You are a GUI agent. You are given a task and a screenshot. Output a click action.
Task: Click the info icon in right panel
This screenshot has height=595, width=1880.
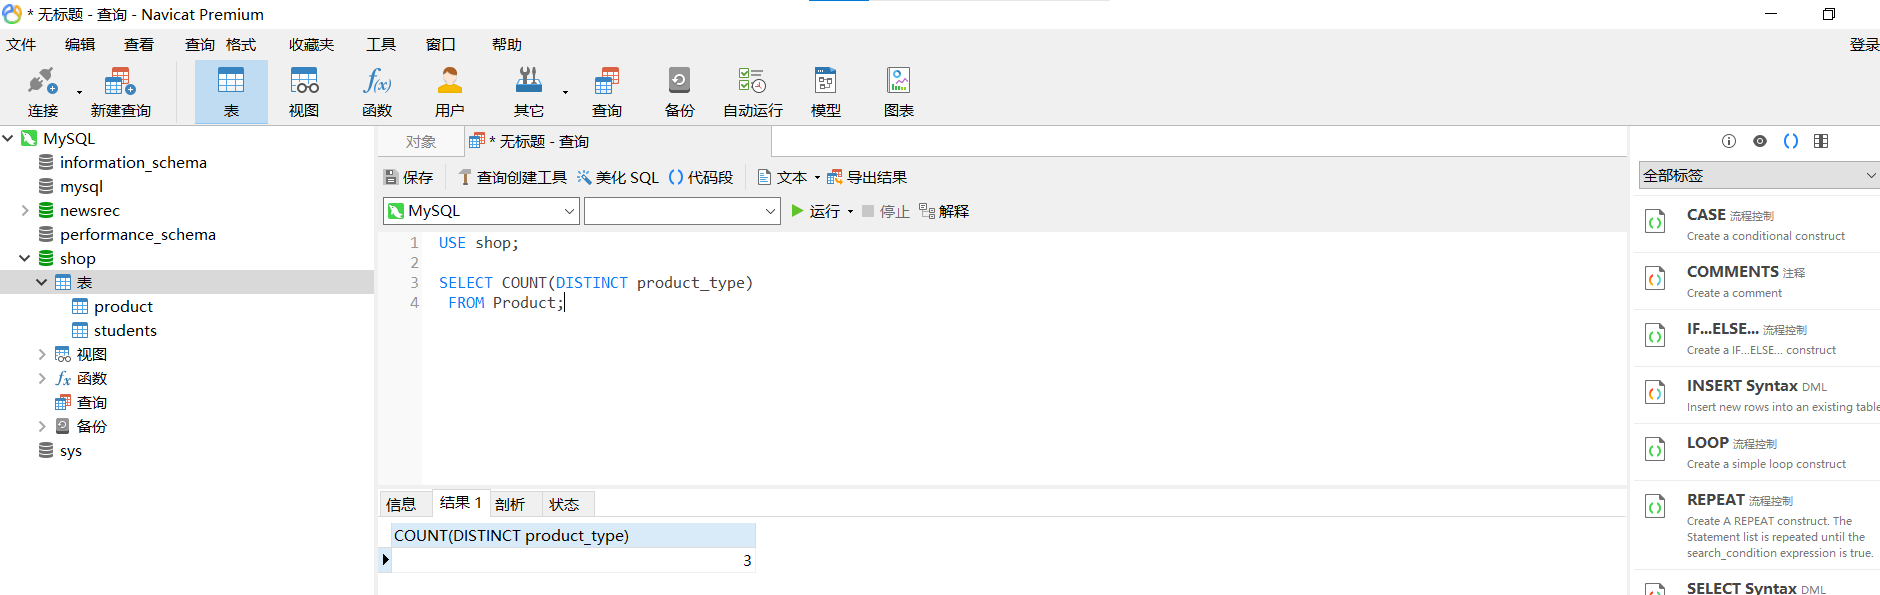pyautogui.click(x=1729, y=141)
